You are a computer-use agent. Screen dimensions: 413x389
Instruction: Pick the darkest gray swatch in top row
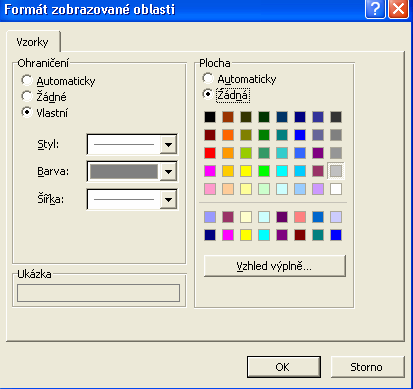pyautogui.click(x=336, y=117)
